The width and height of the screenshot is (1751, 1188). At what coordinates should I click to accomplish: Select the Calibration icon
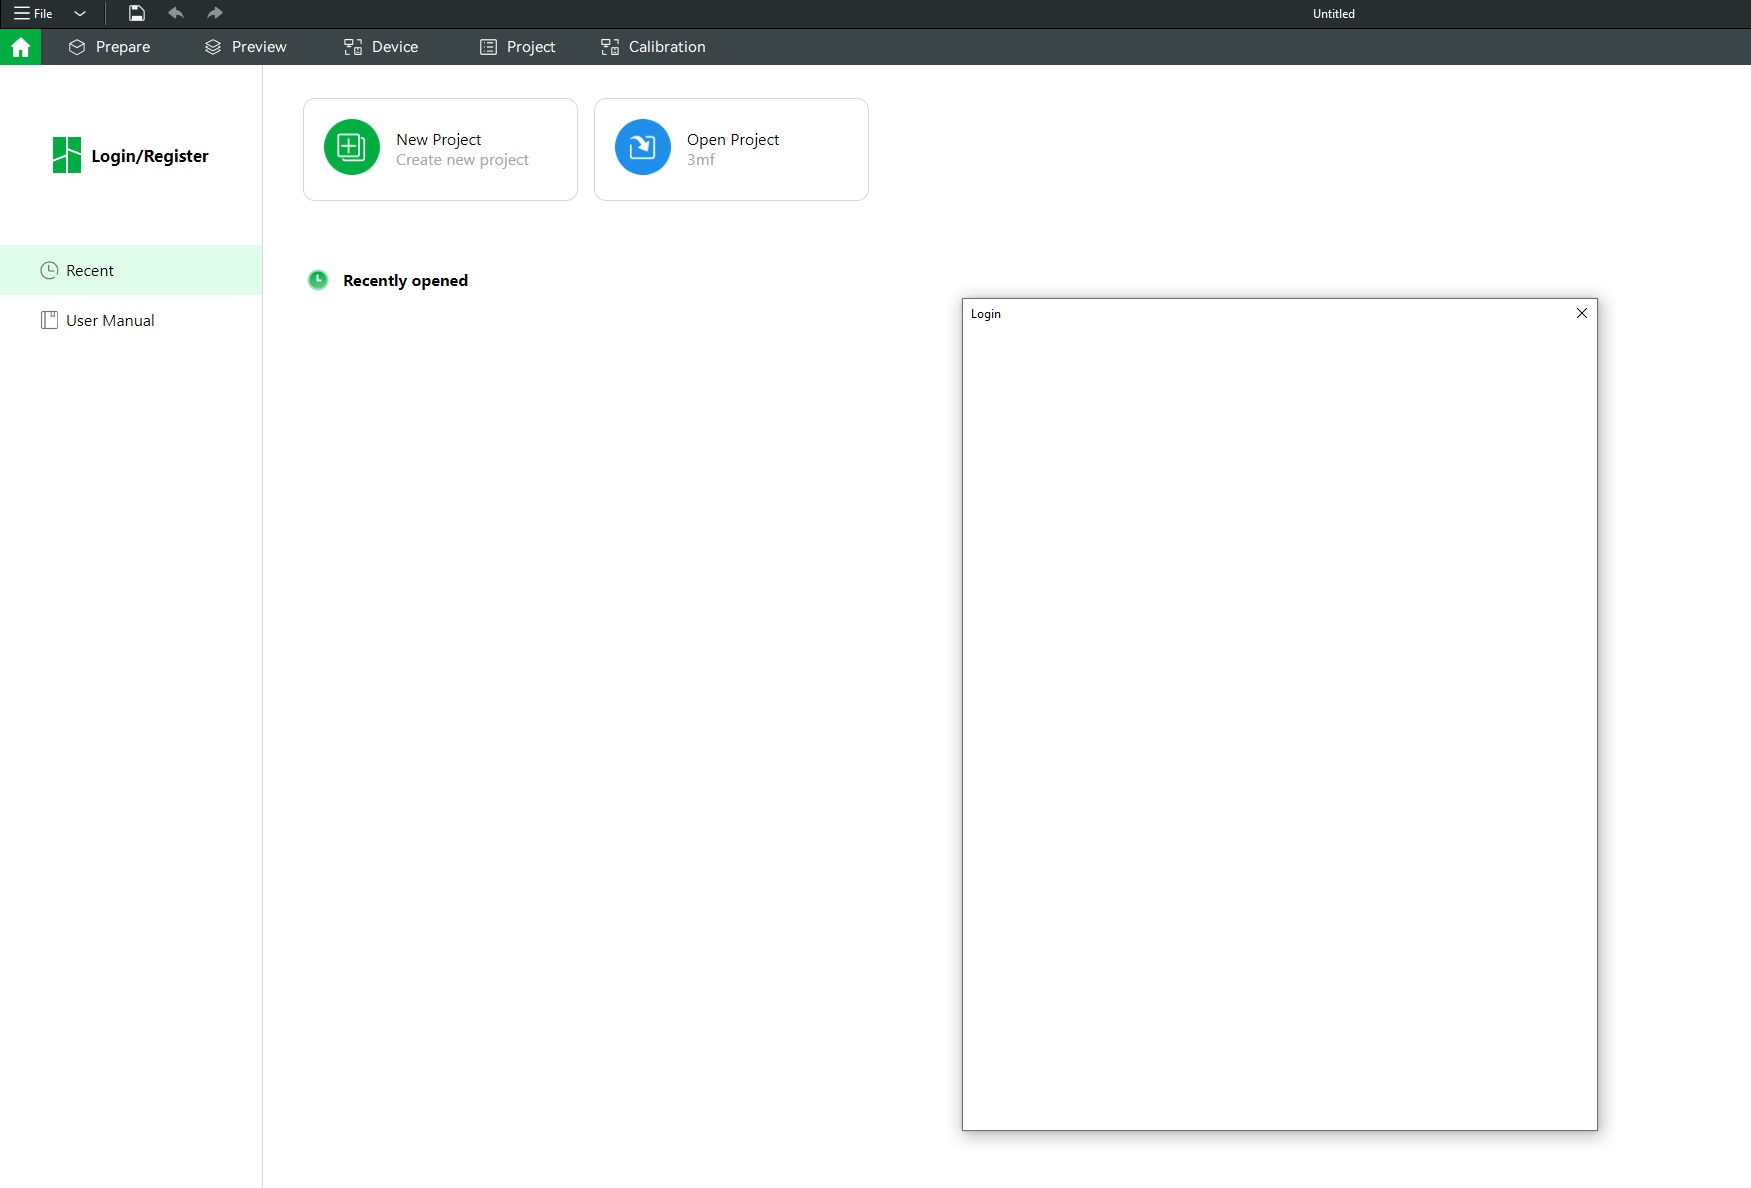click(x=609, y=46)
